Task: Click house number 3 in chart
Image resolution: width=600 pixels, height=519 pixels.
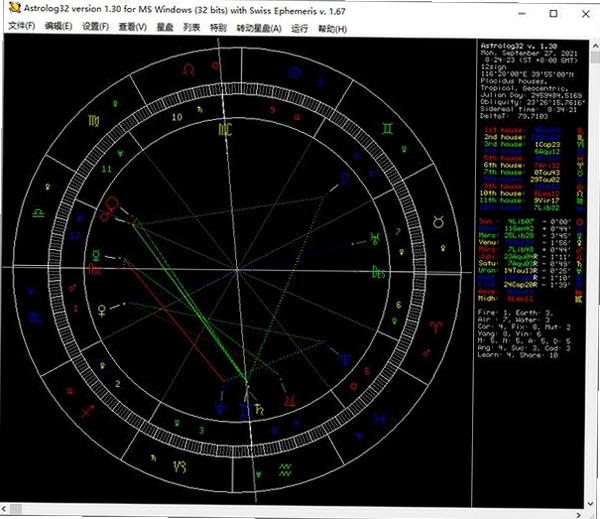Action: coord(201,430)
